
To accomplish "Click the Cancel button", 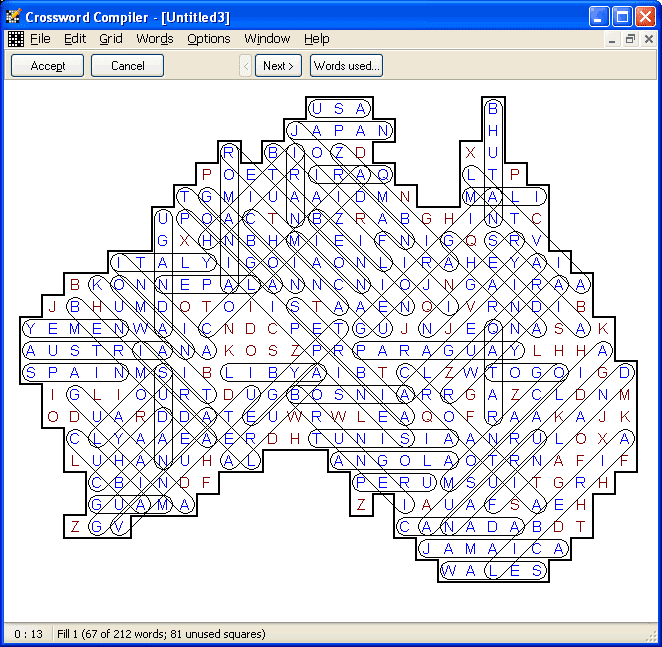I will [127, 66].
